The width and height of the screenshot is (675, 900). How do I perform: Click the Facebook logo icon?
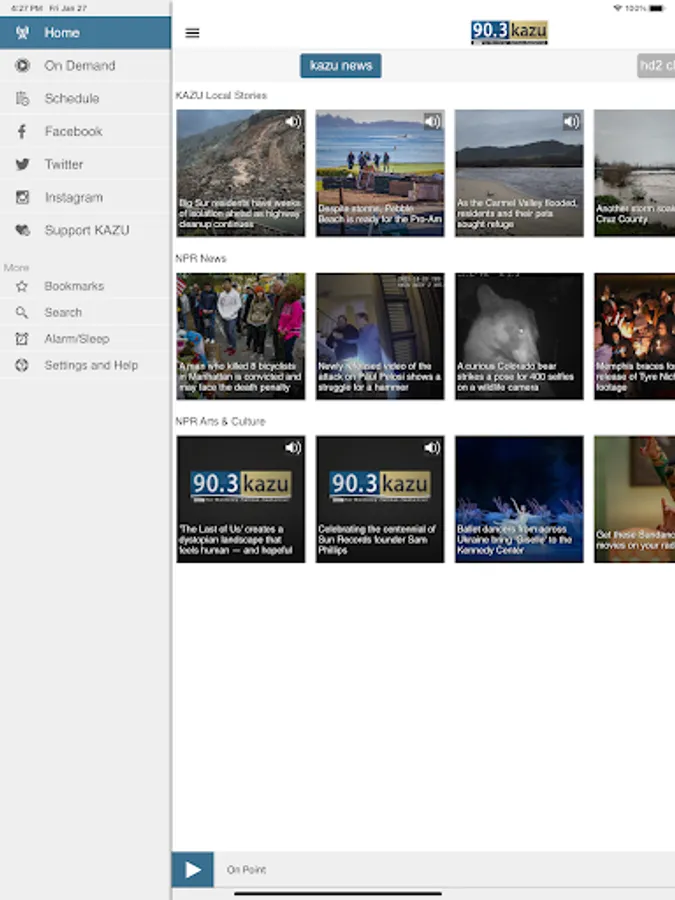pyautogui.click(x=22, y=131)
